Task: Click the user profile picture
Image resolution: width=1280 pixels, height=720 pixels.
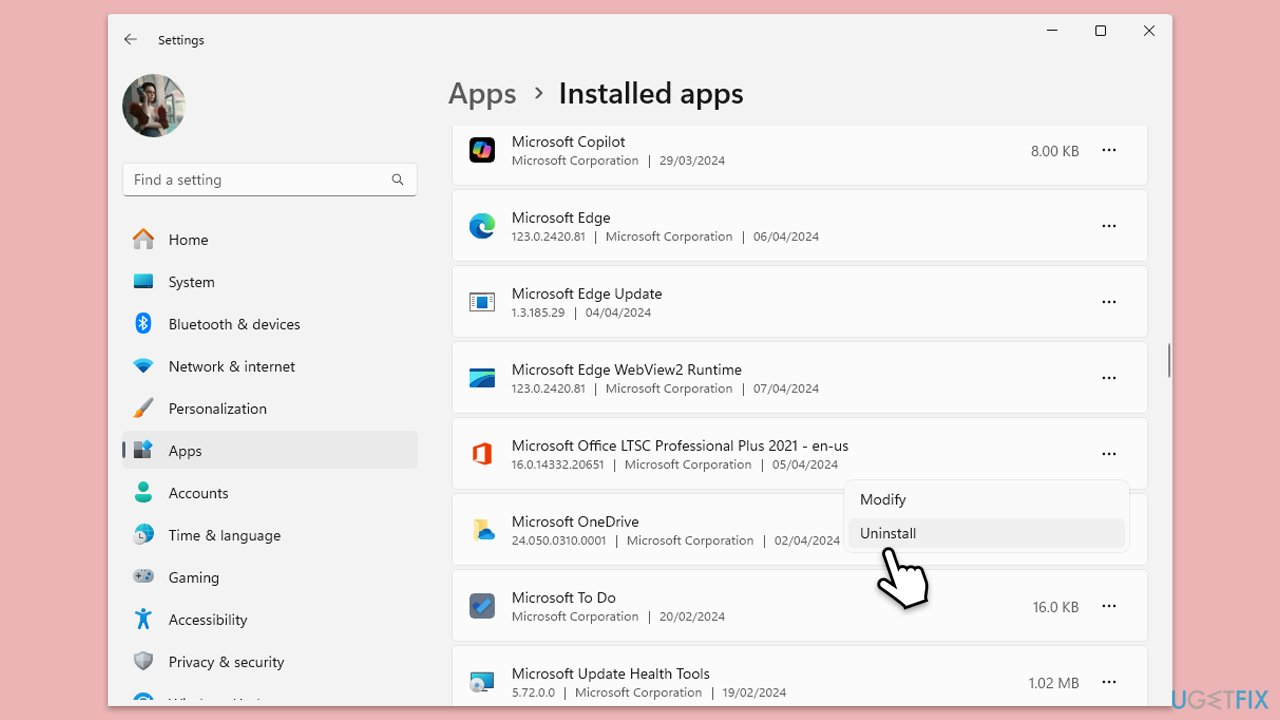Action: pyautogui.click(x=153, y=105)
